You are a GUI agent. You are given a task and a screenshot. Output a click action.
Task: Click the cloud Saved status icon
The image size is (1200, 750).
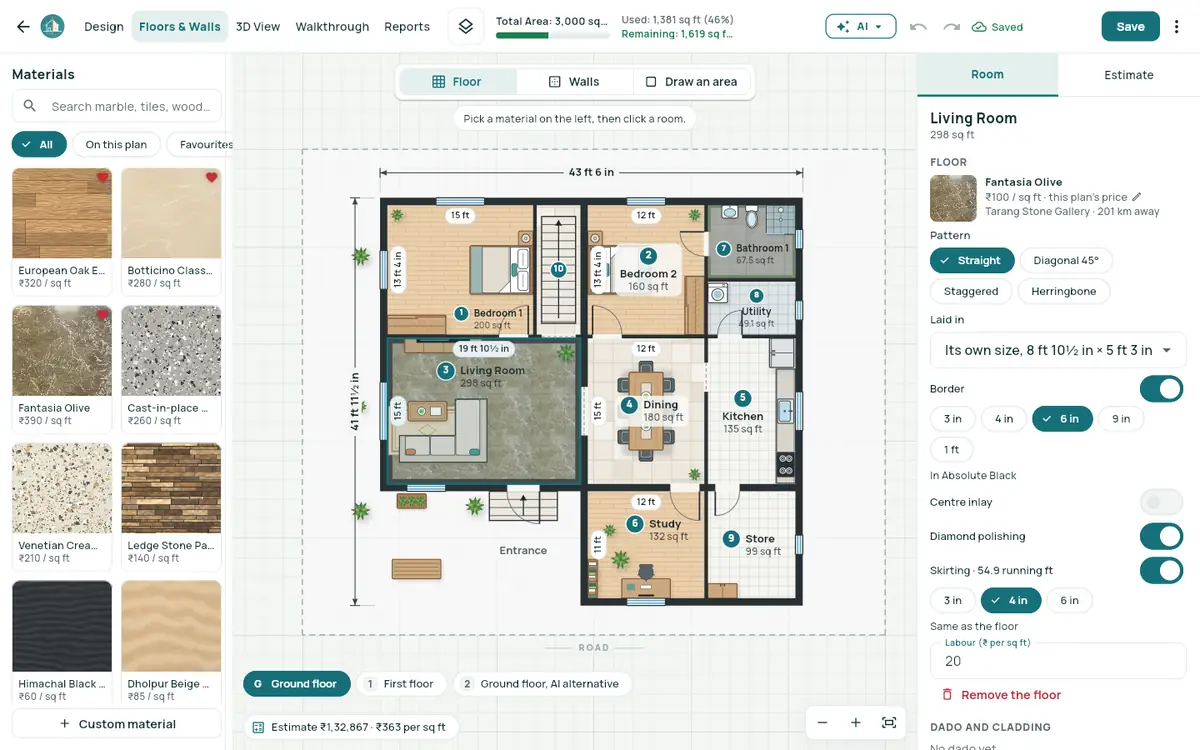point(979,27)
